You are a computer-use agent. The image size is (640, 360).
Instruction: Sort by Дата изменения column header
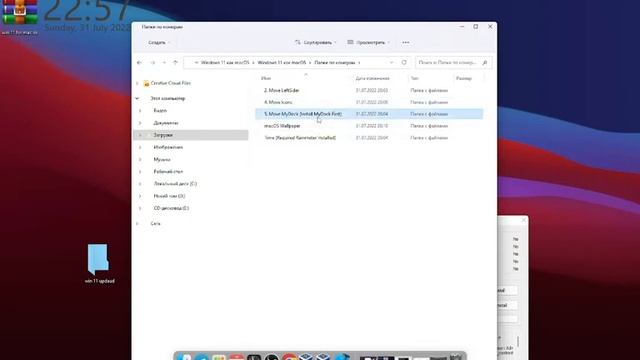pos(372,78)
